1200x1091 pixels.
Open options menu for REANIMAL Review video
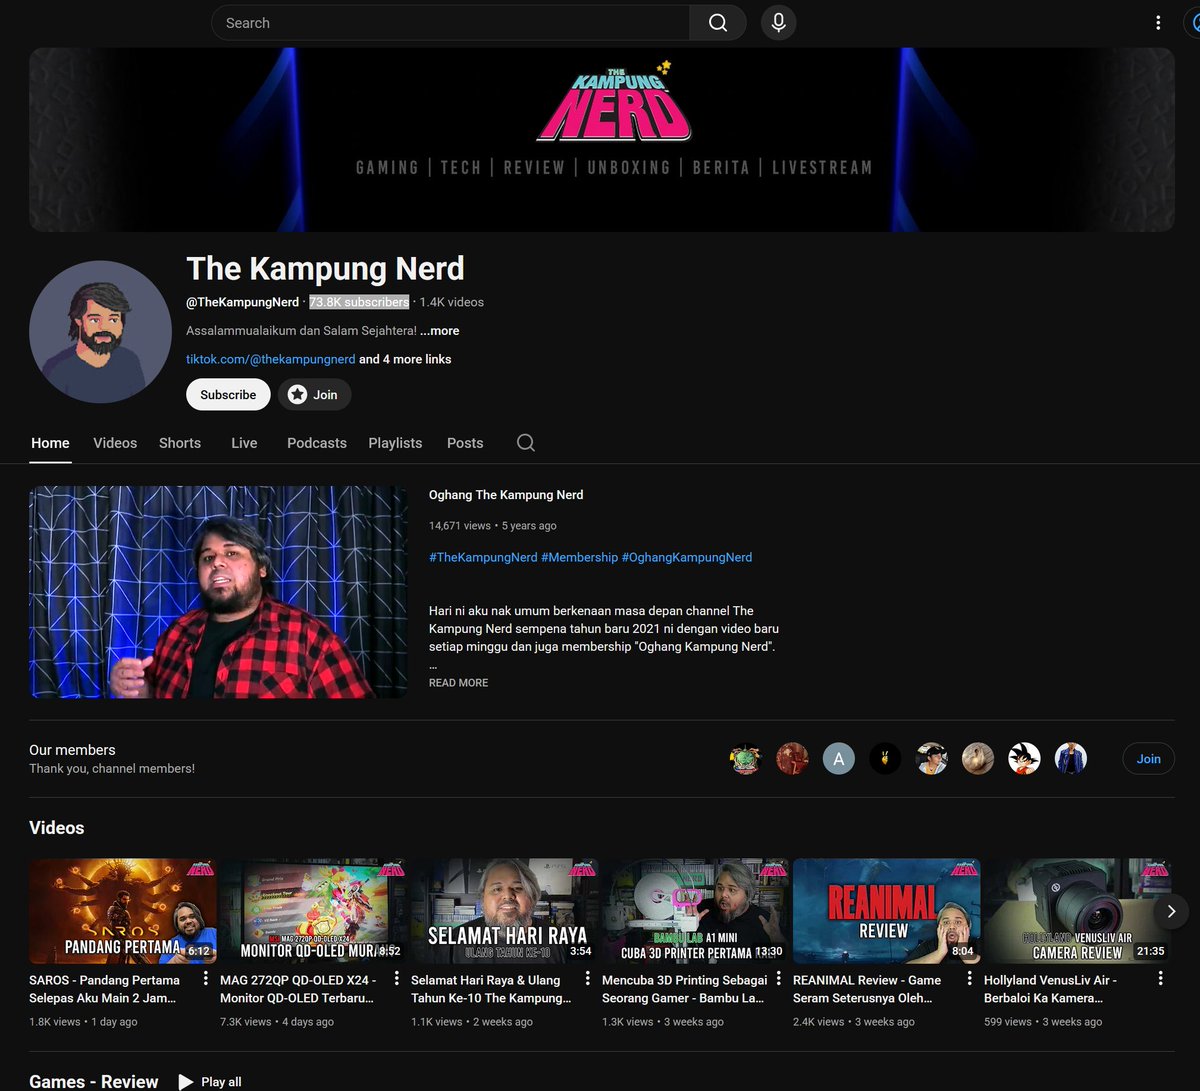[970, 979]
